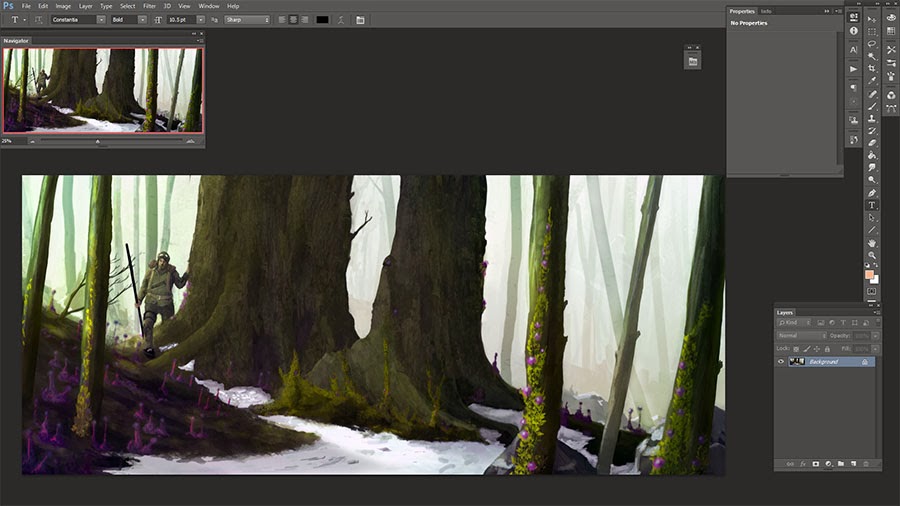Toggle lock transparent pixels in the Layers panel

[x=796, y=349]
